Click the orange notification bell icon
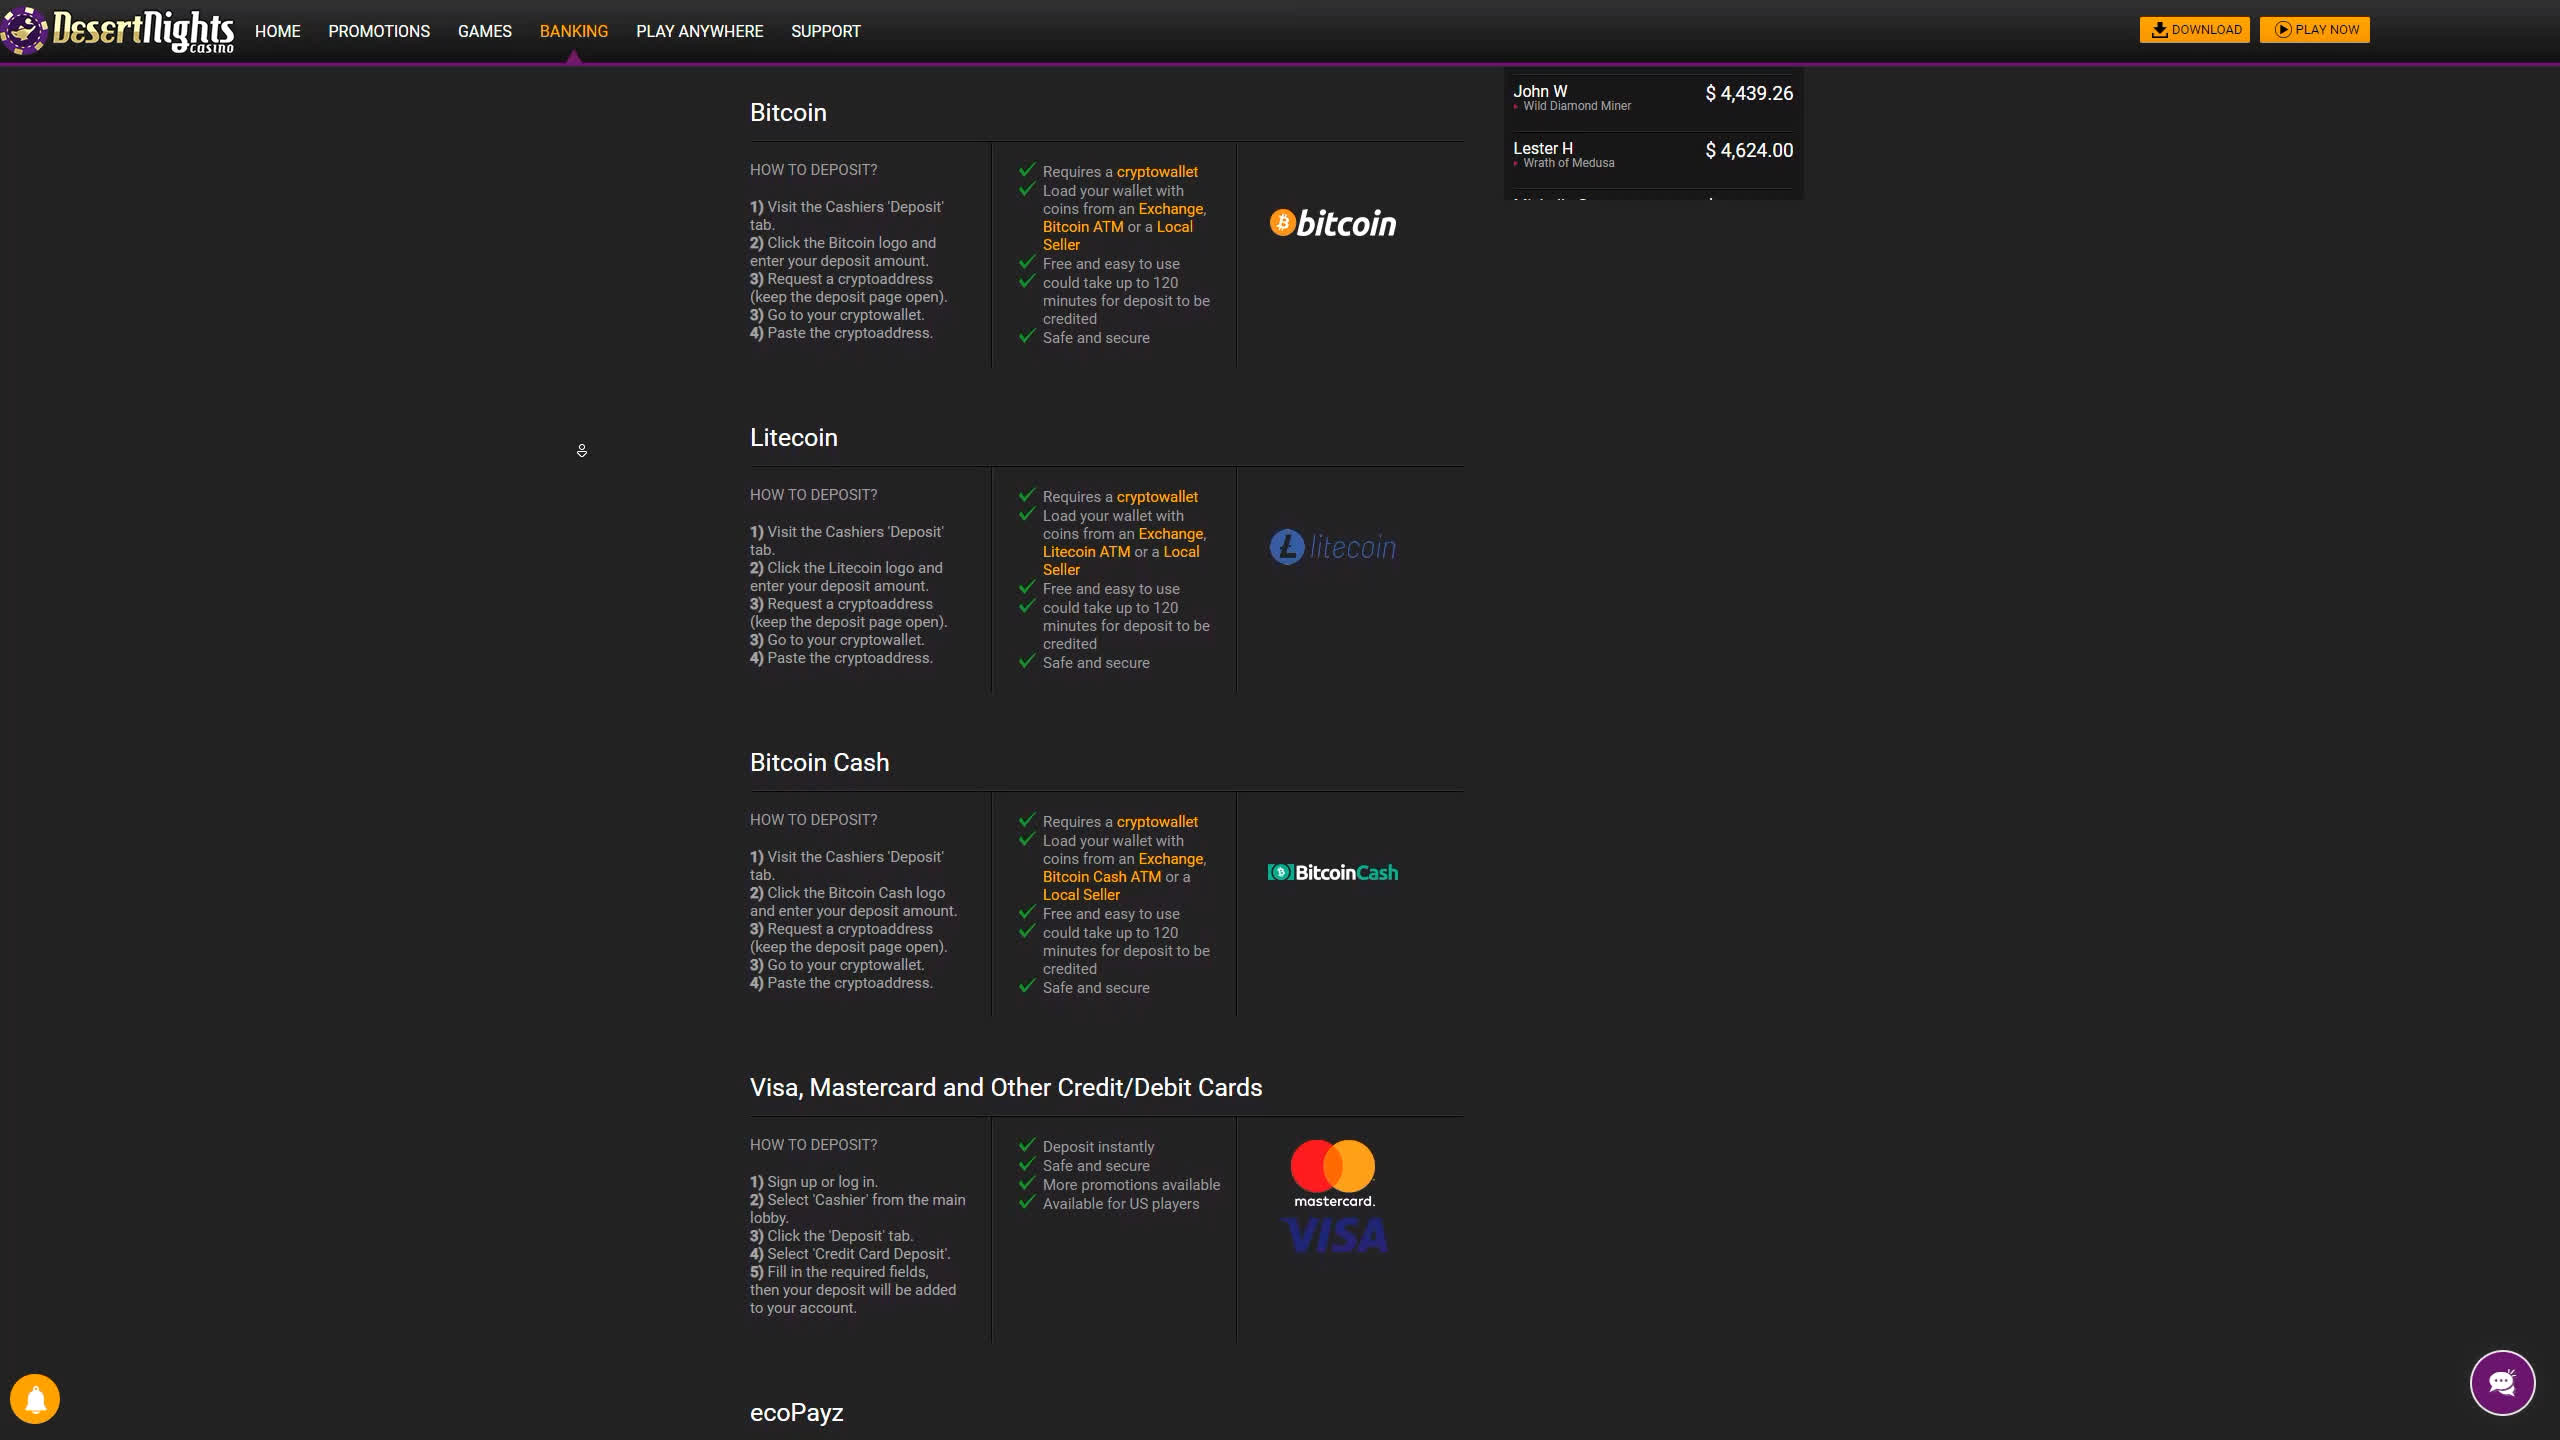This screenshot has height=1440, width=2560. pyautogui.click(x=35, y=1398)
